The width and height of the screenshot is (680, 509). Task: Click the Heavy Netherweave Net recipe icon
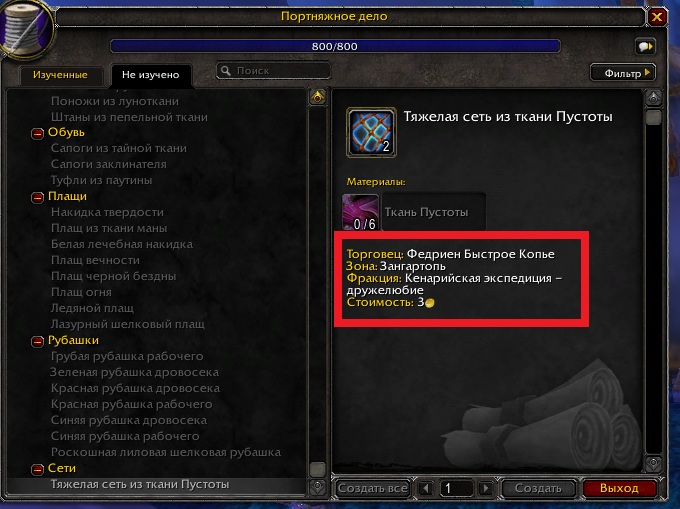coord(371,132)
